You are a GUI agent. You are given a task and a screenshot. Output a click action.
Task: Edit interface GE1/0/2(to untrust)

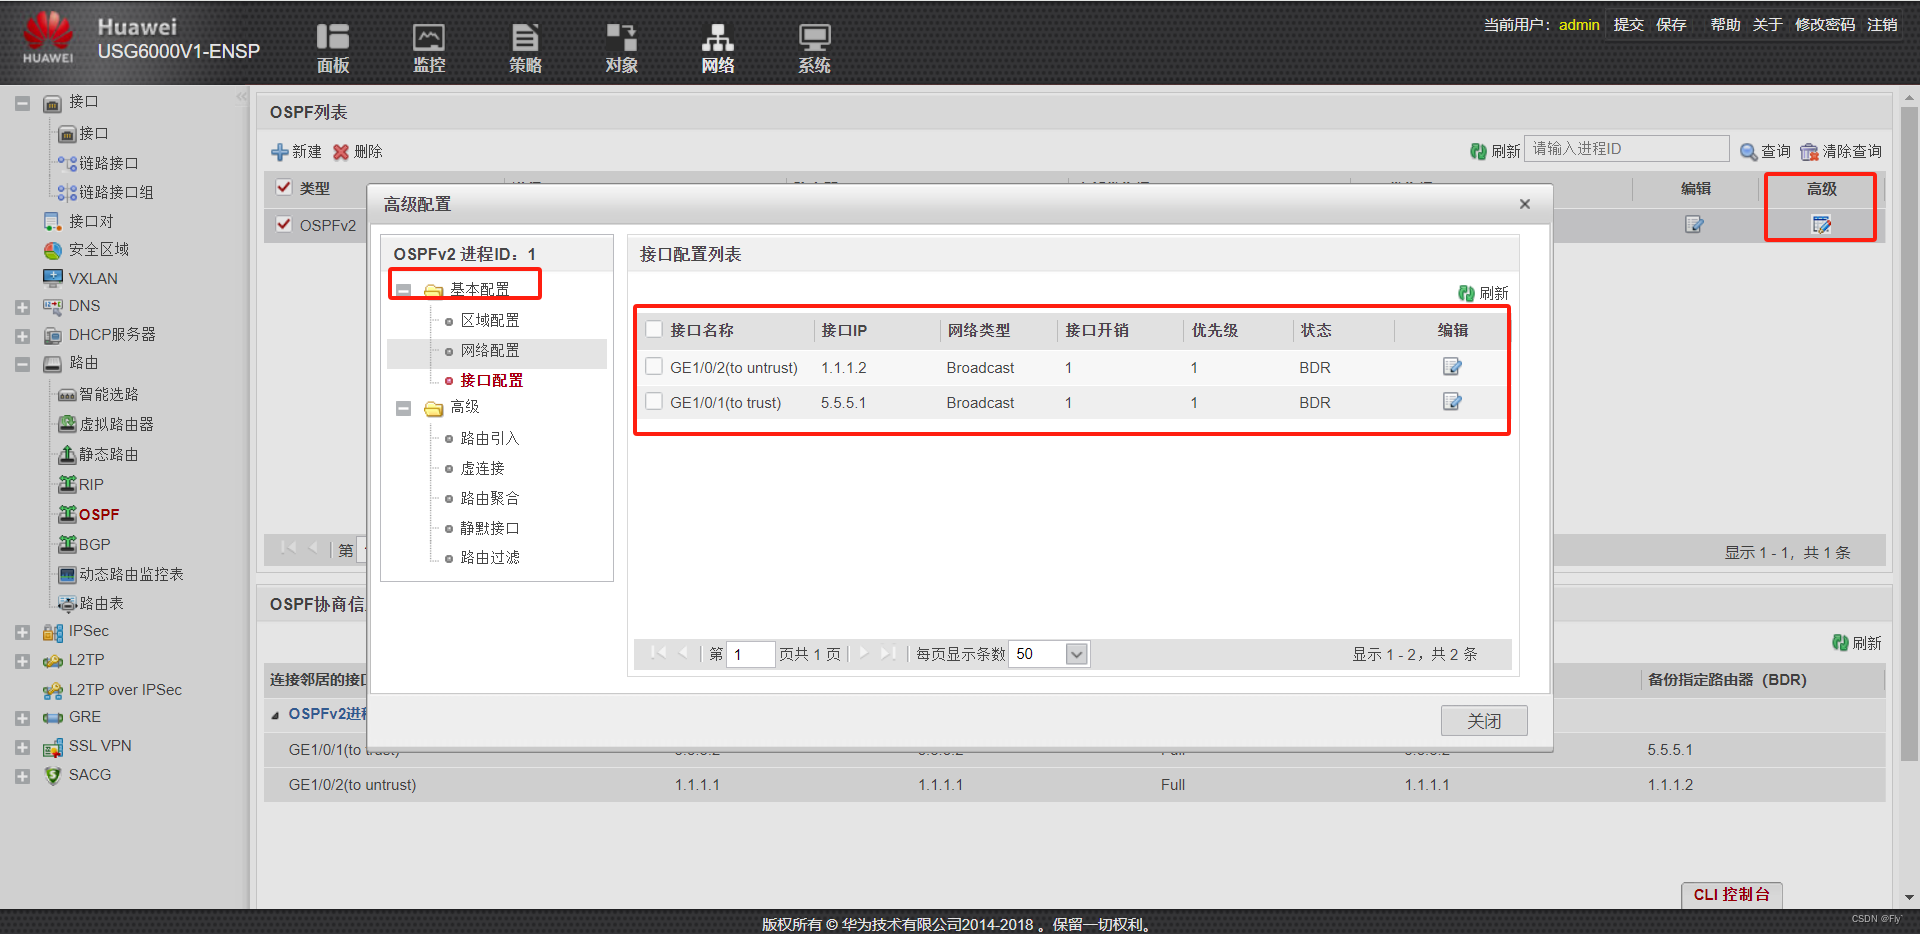click(1452, 367)
